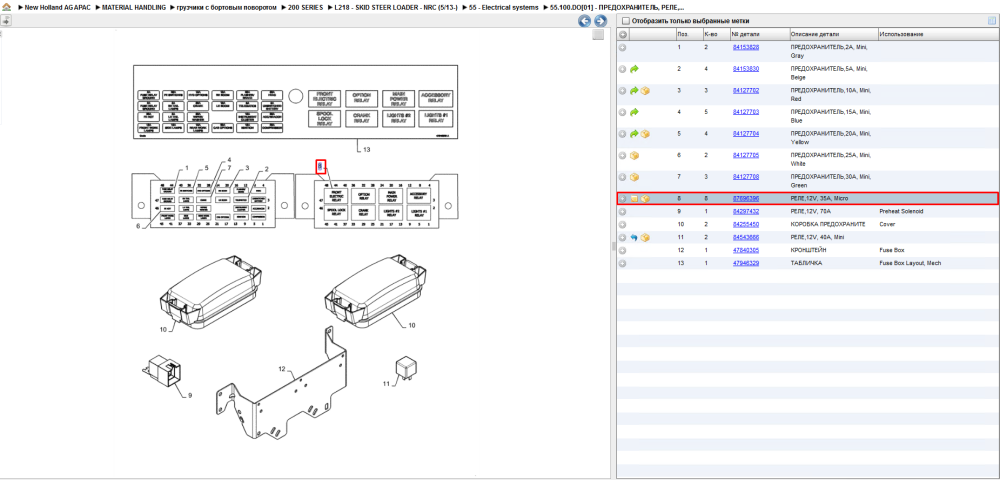
Task: Select row 'РЕЛЕ,12V, 40A, Mini'
Action: pos(807,238)
